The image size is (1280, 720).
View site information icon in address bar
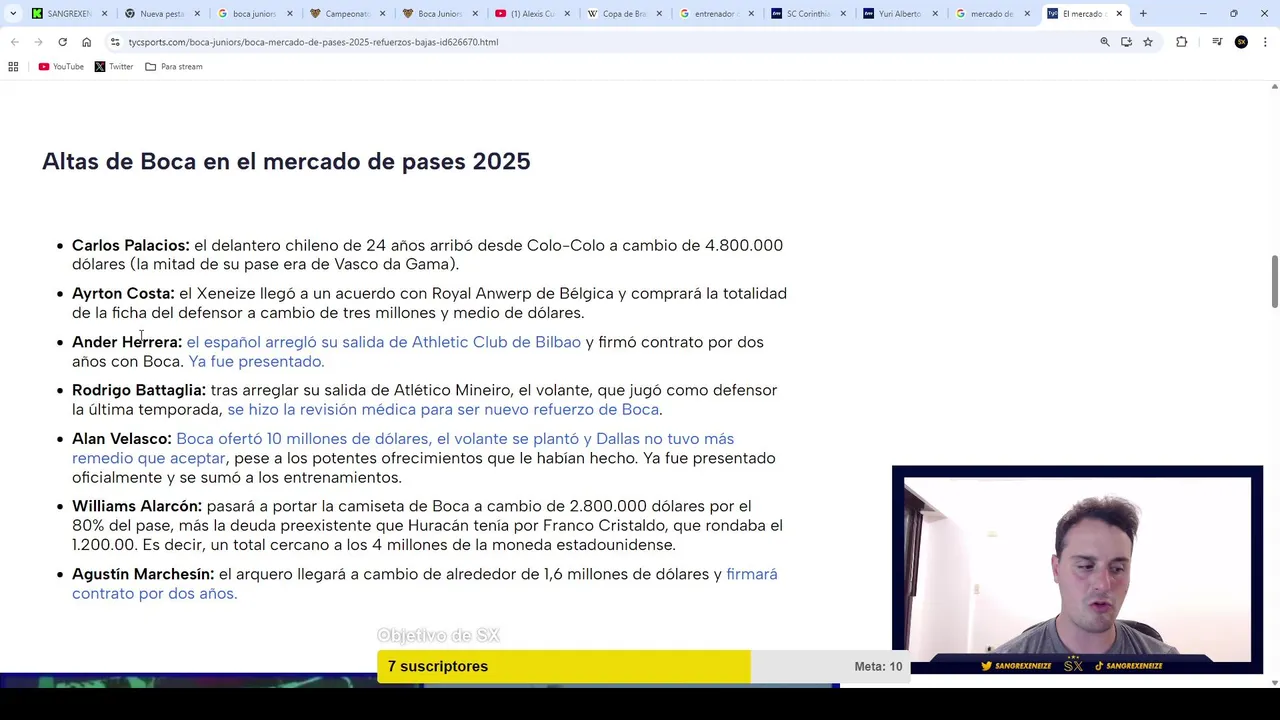click(115, 42)
